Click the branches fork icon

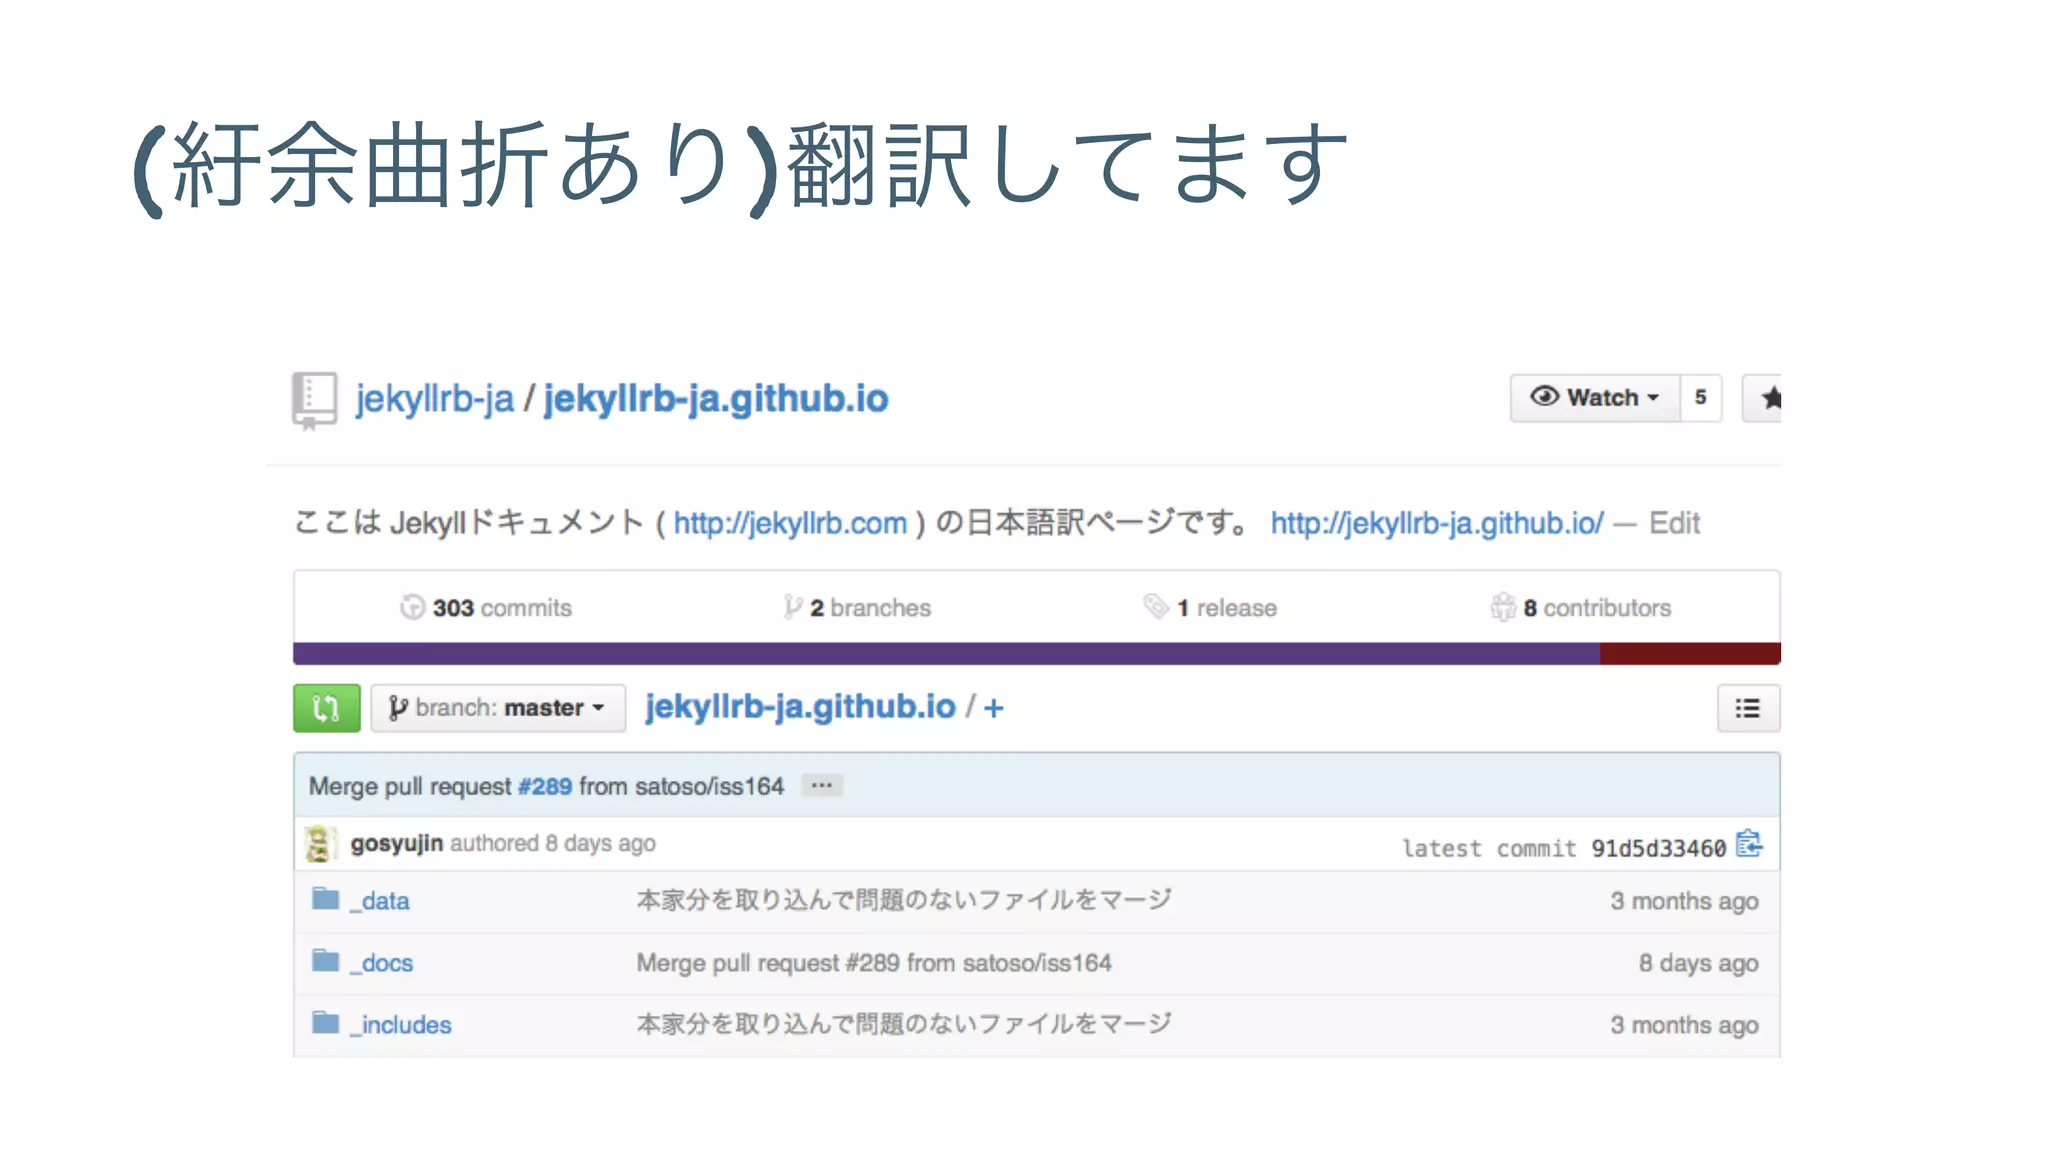pos(792,607)
